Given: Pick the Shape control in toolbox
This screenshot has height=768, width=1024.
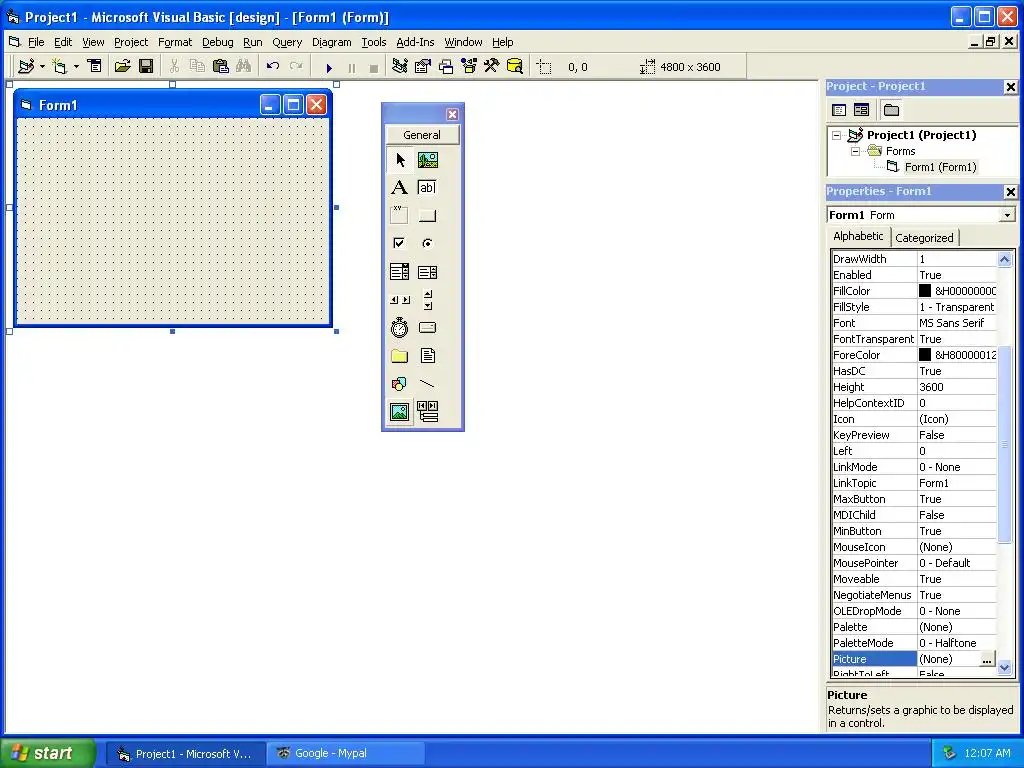Looking at the screenshot, I should point(400,384).
